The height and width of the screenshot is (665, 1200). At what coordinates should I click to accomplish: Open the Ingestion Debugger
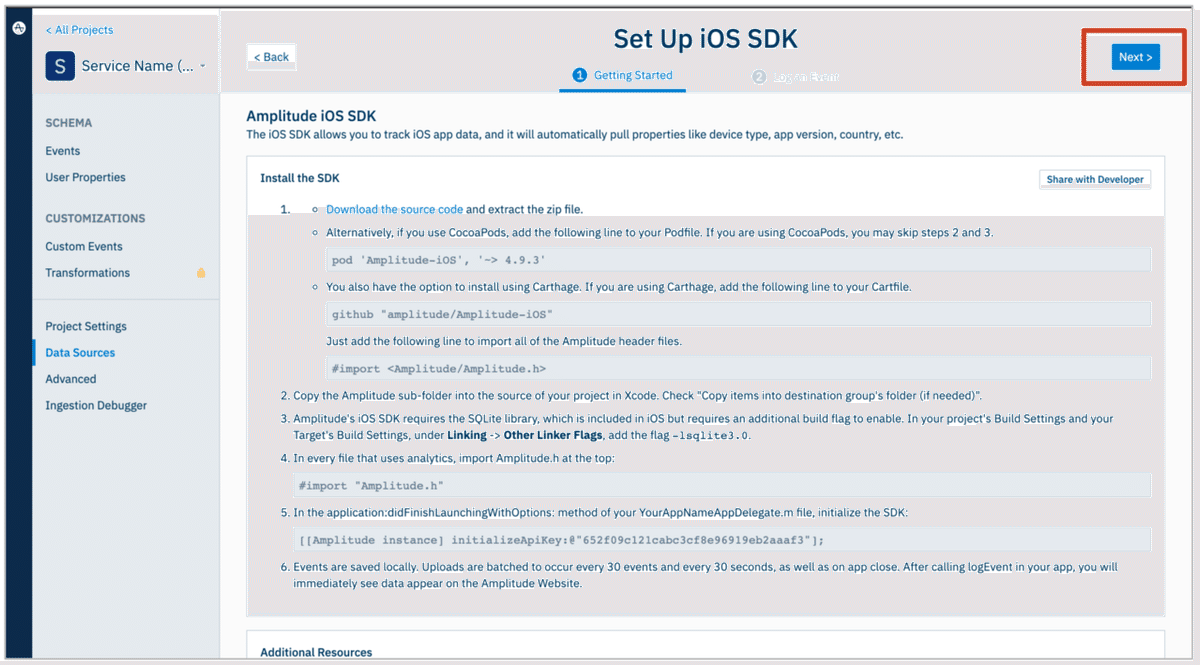click(96, 405)
